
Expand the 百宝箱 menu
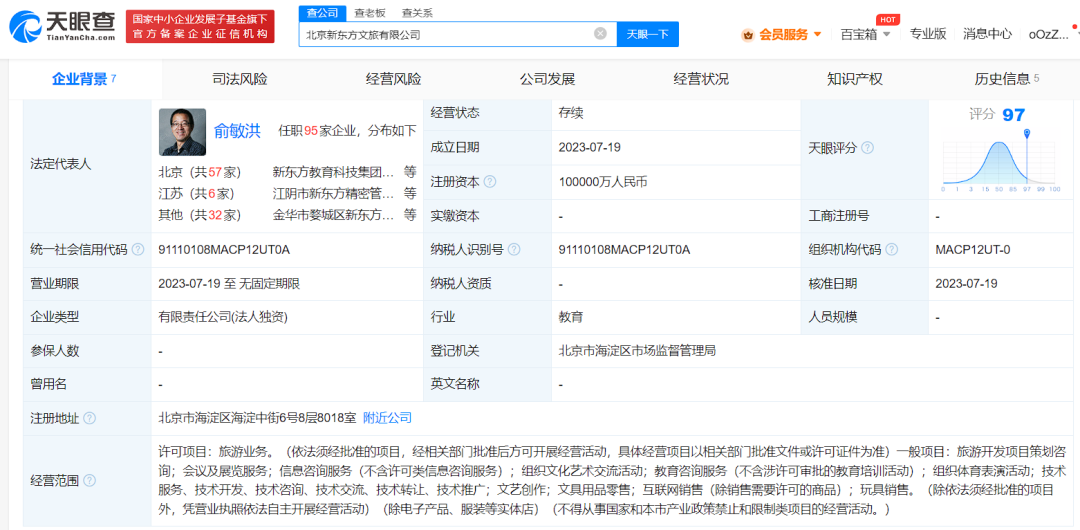coord(865,35)
